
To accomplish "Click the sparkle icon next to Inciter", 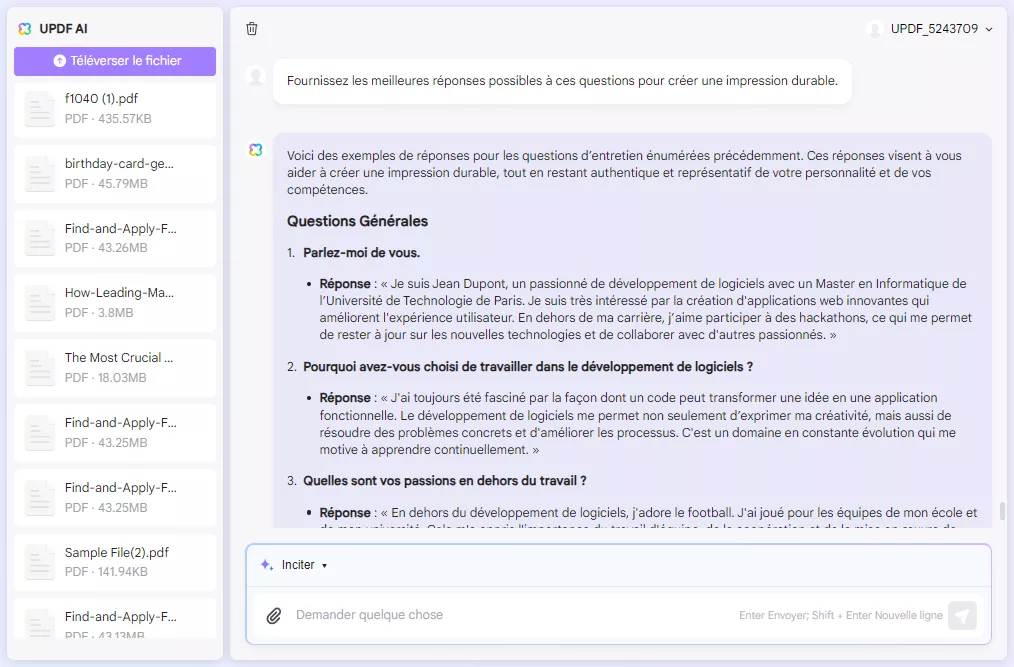I will click(x=264, y=564).
